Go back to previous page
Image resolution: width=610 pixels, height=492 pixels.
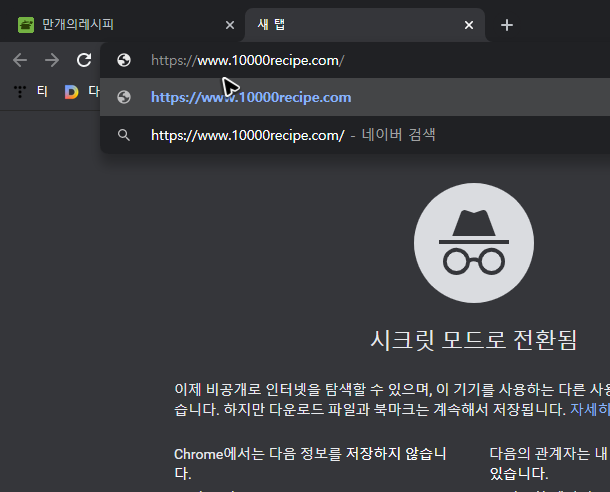click(x=20, y=60)
